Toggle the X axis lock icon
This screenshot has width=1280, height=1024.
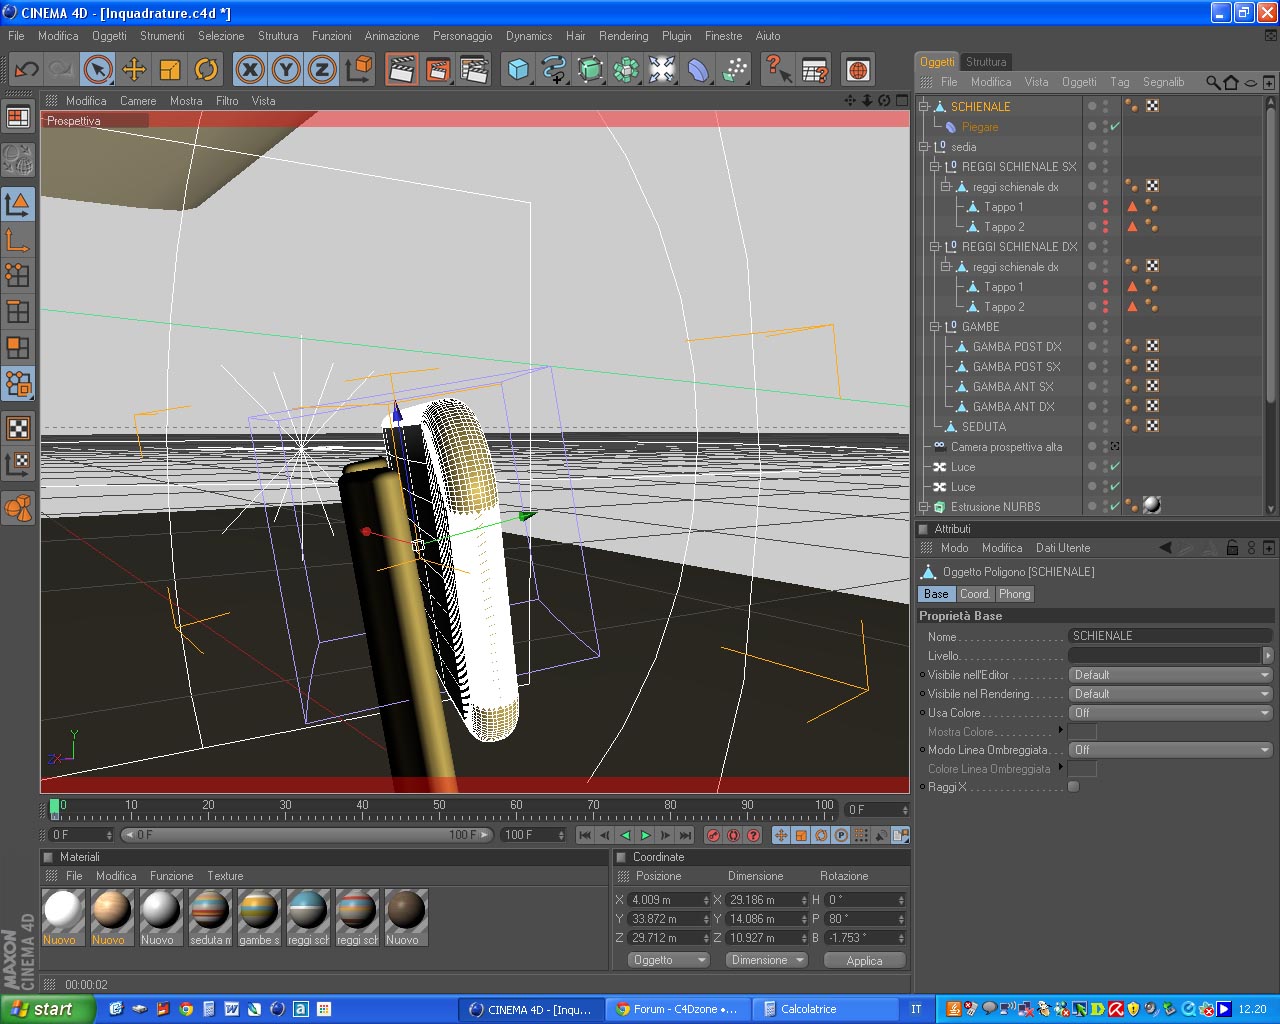tap(250, 69)
